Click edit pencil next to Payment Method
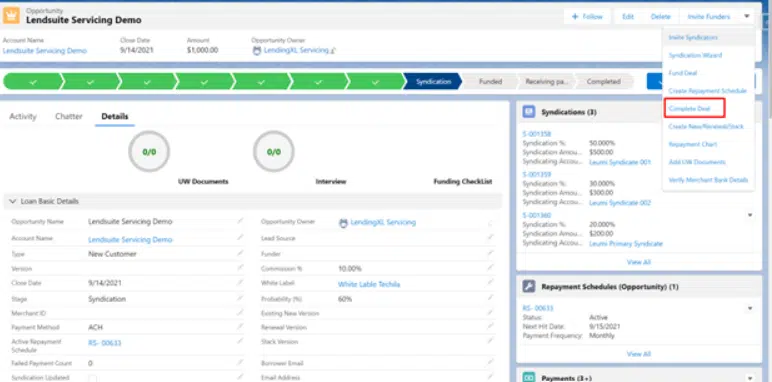The width and height of the screenshot is (772, 382). (240, 327)
